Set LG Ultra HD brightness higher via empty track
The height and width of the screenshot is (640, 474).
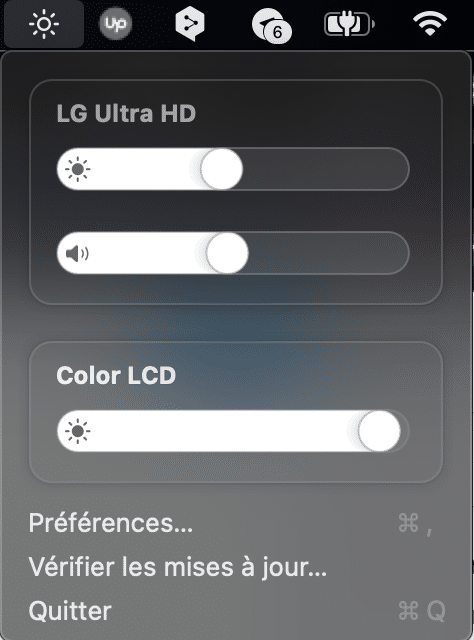[326, 169]
